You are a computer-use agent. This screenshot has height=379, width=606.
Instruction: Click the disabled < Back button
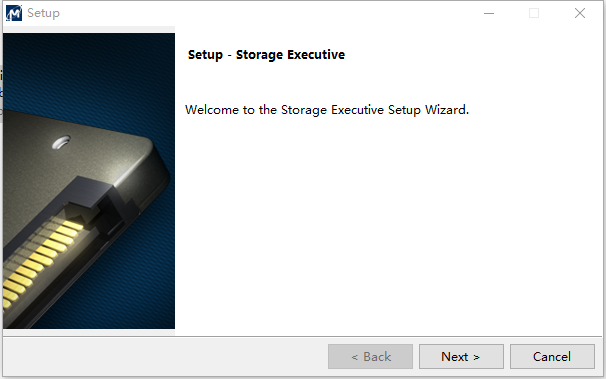tap(370, 356)
